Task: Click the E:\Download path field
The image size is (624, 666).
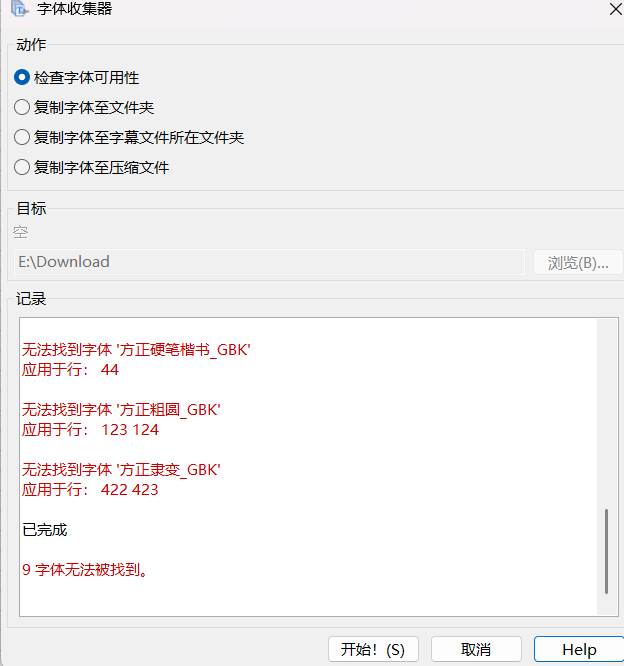Action: pos(269,262)
